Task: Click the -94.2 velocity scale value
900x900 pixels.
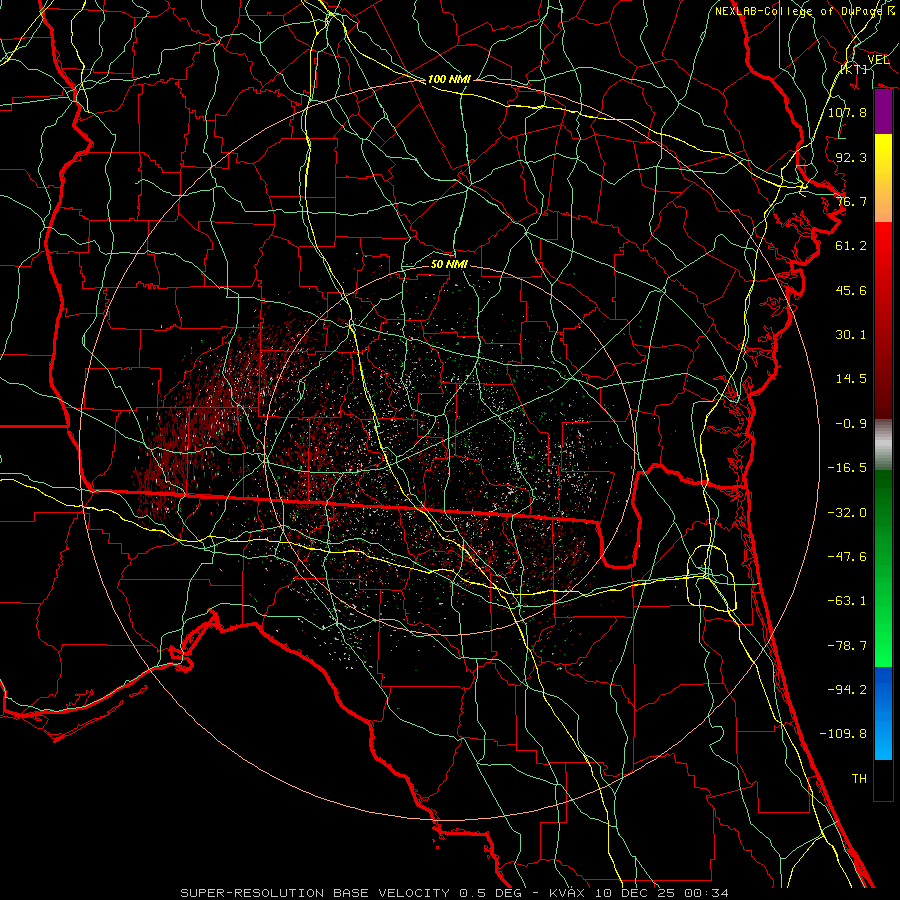Action: pos(847,690)
